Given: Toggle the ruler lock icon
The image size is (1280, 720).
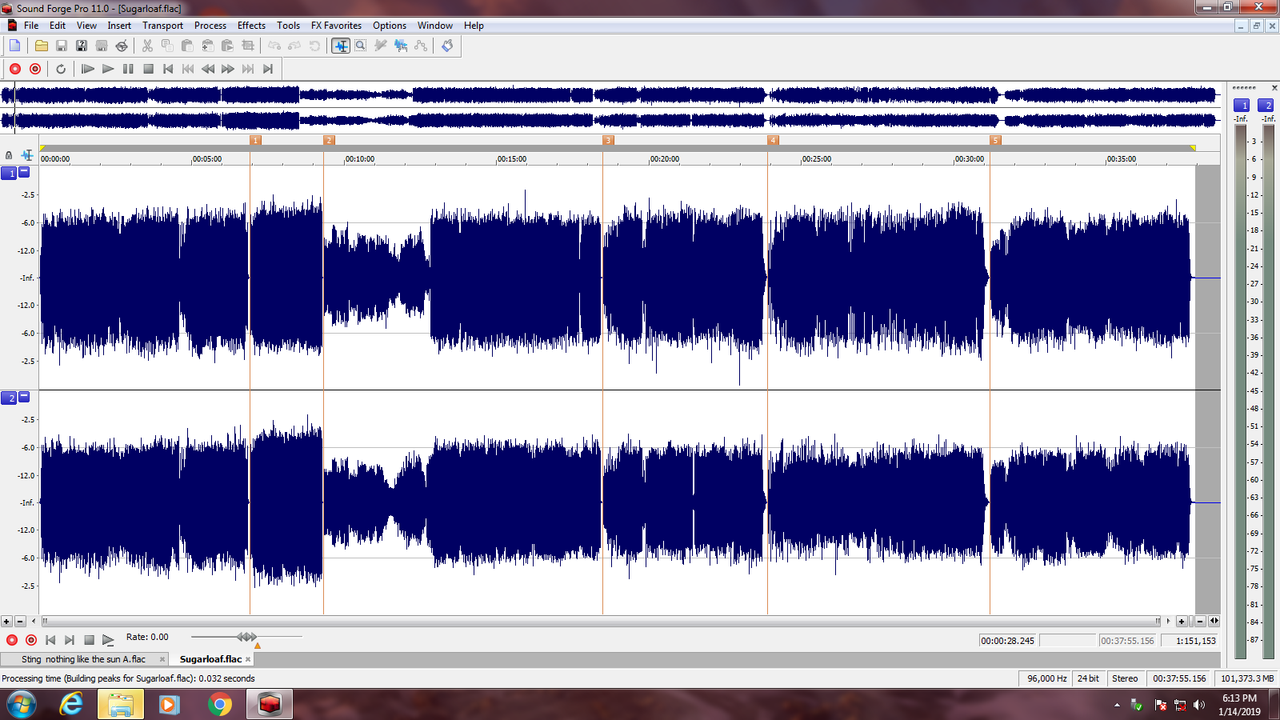Looking at the screenshot, I should click(x=9, y=155).
